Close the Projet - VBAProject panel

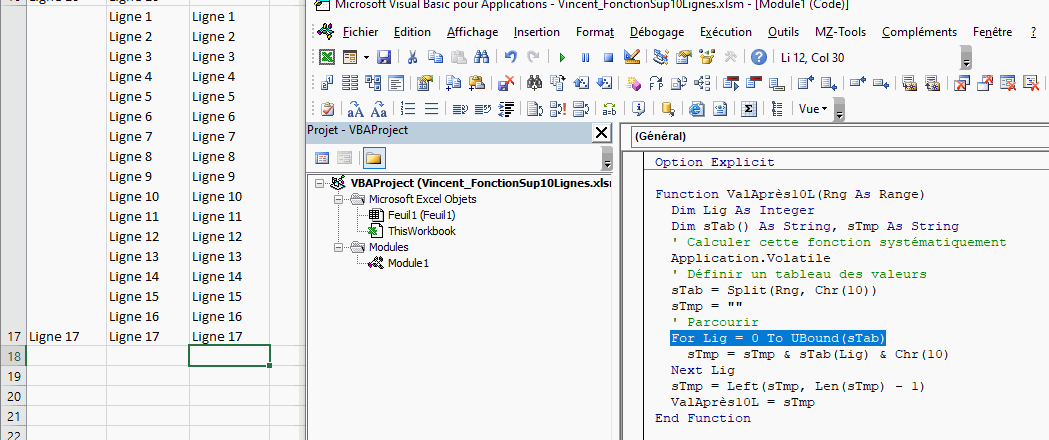tap(601, 132)
